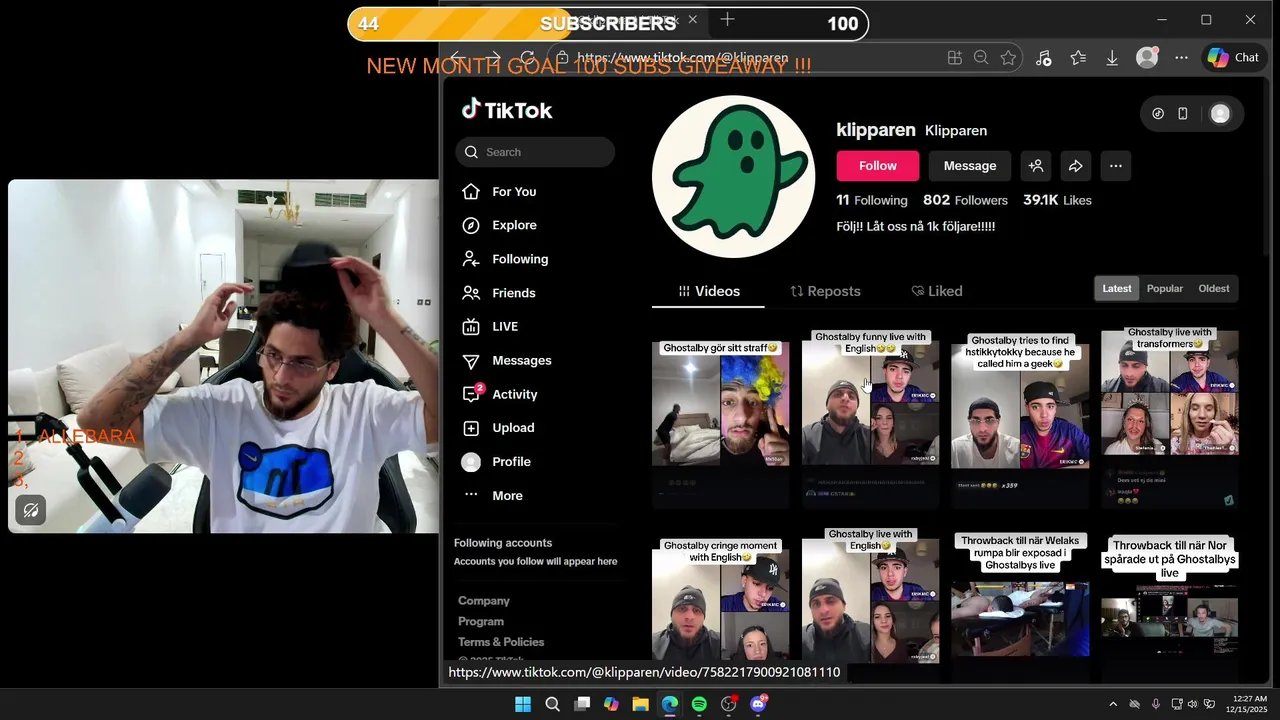1280x720 pixels.
Task: Click the add-friend icon next to Message
Action: pos(1036,166)
